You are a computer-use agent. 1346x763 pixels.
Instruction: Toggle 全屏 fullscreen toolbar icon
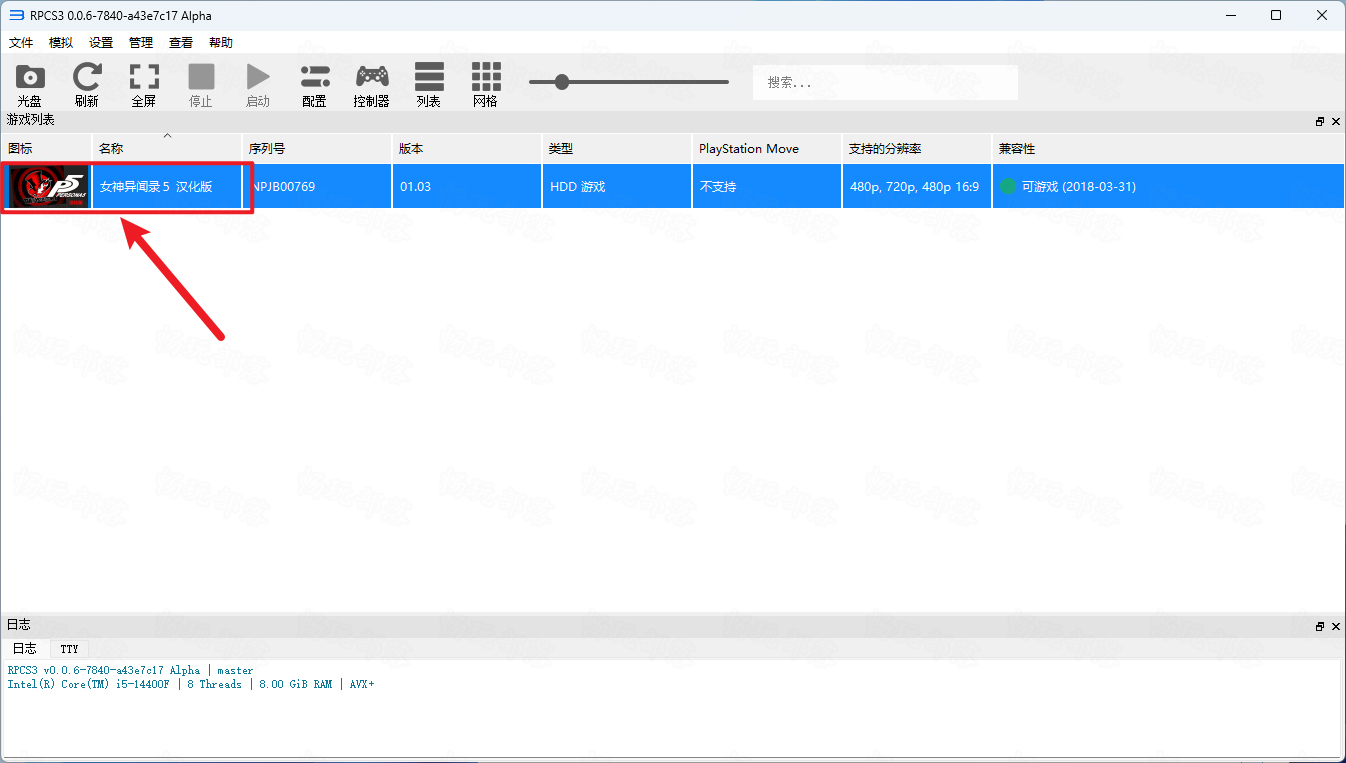(x=144, y=77)
